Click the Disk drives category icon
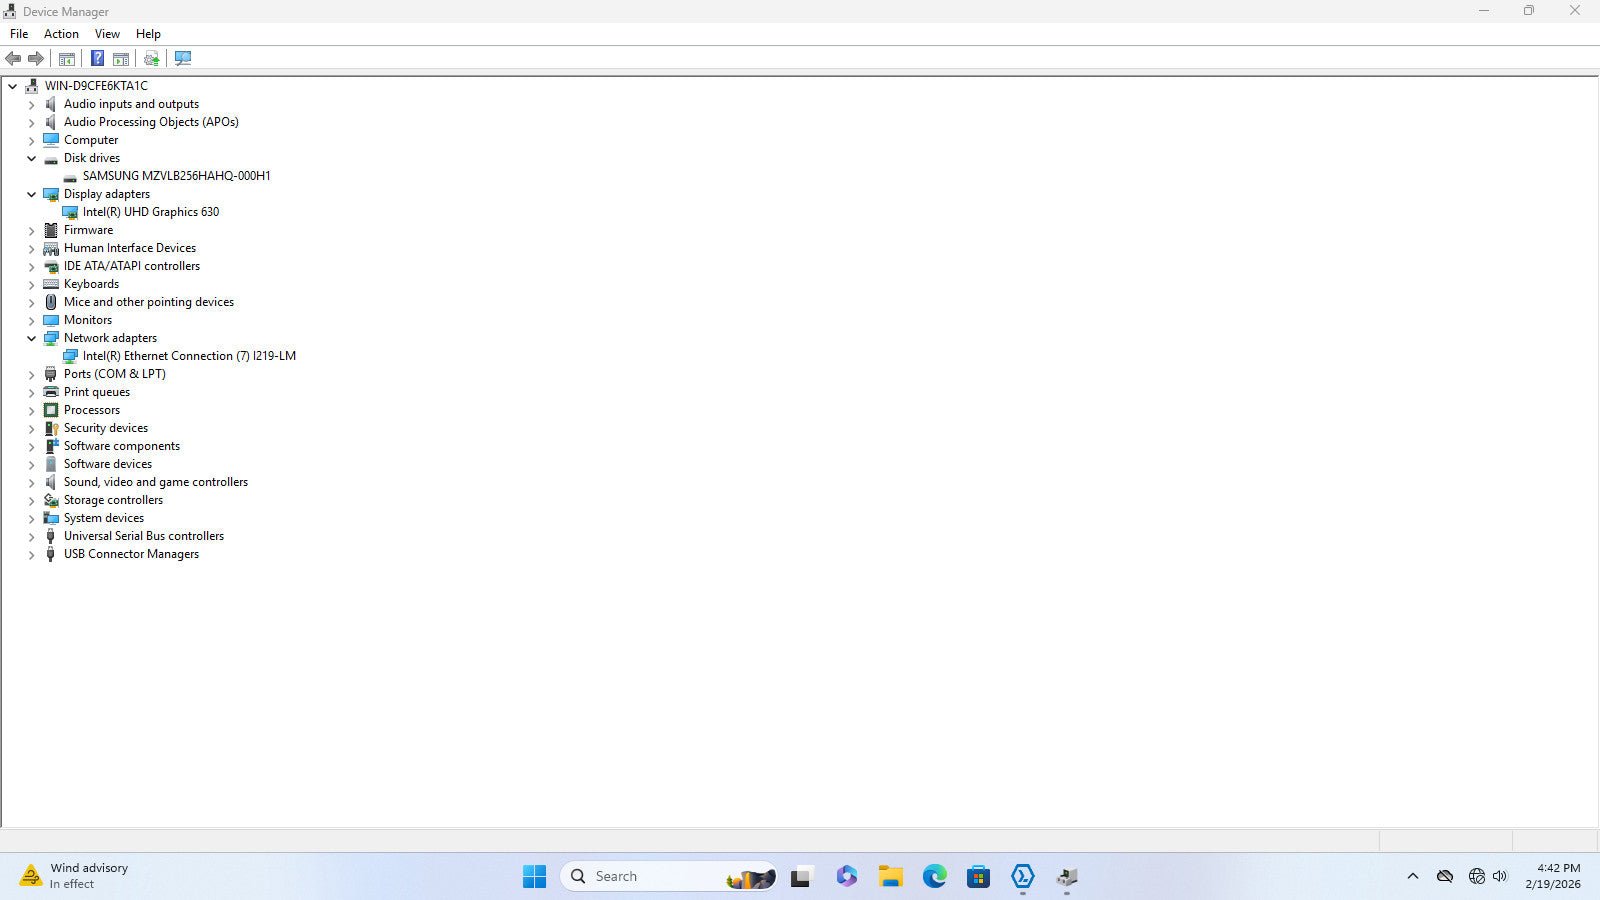Screen dimensions: 1600x900 (51, 158)
